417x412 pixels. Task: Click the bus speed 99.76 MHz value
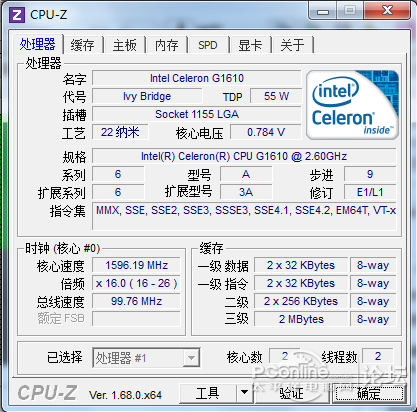tap(136, 301)
